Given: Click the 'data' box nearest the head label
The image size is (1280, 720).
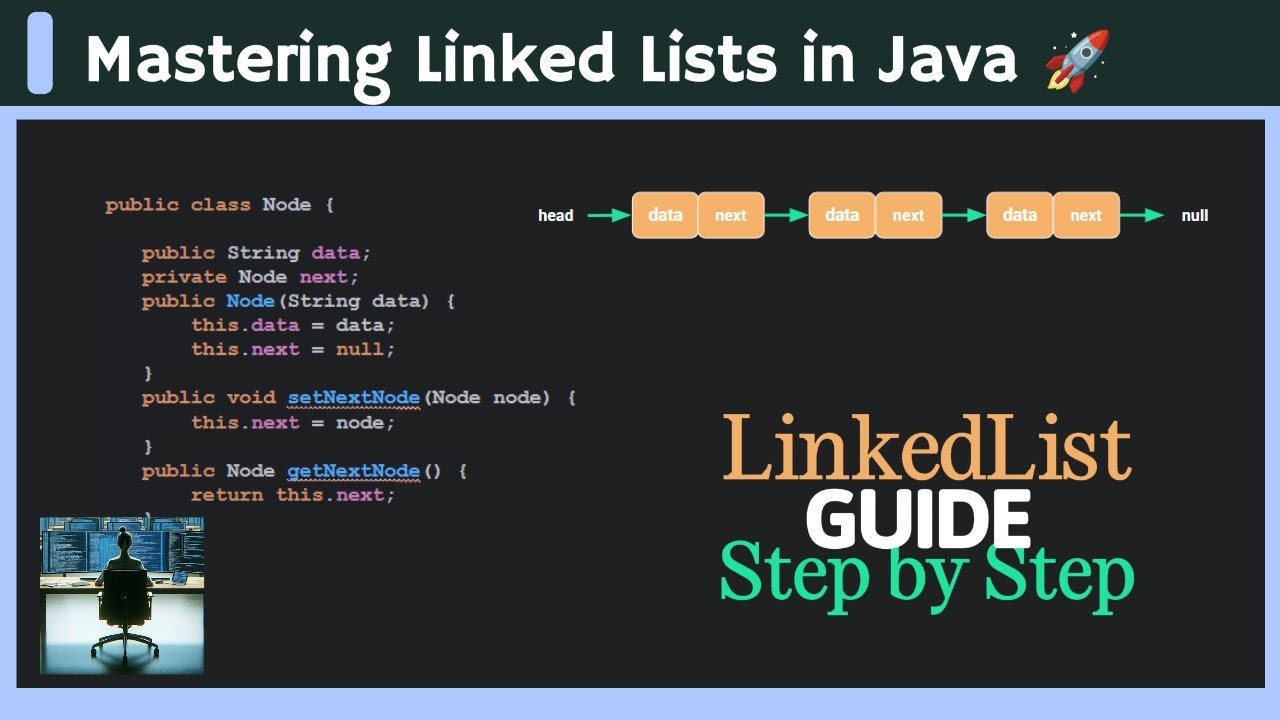Looking at the screenshot, I should click(665, 215).
